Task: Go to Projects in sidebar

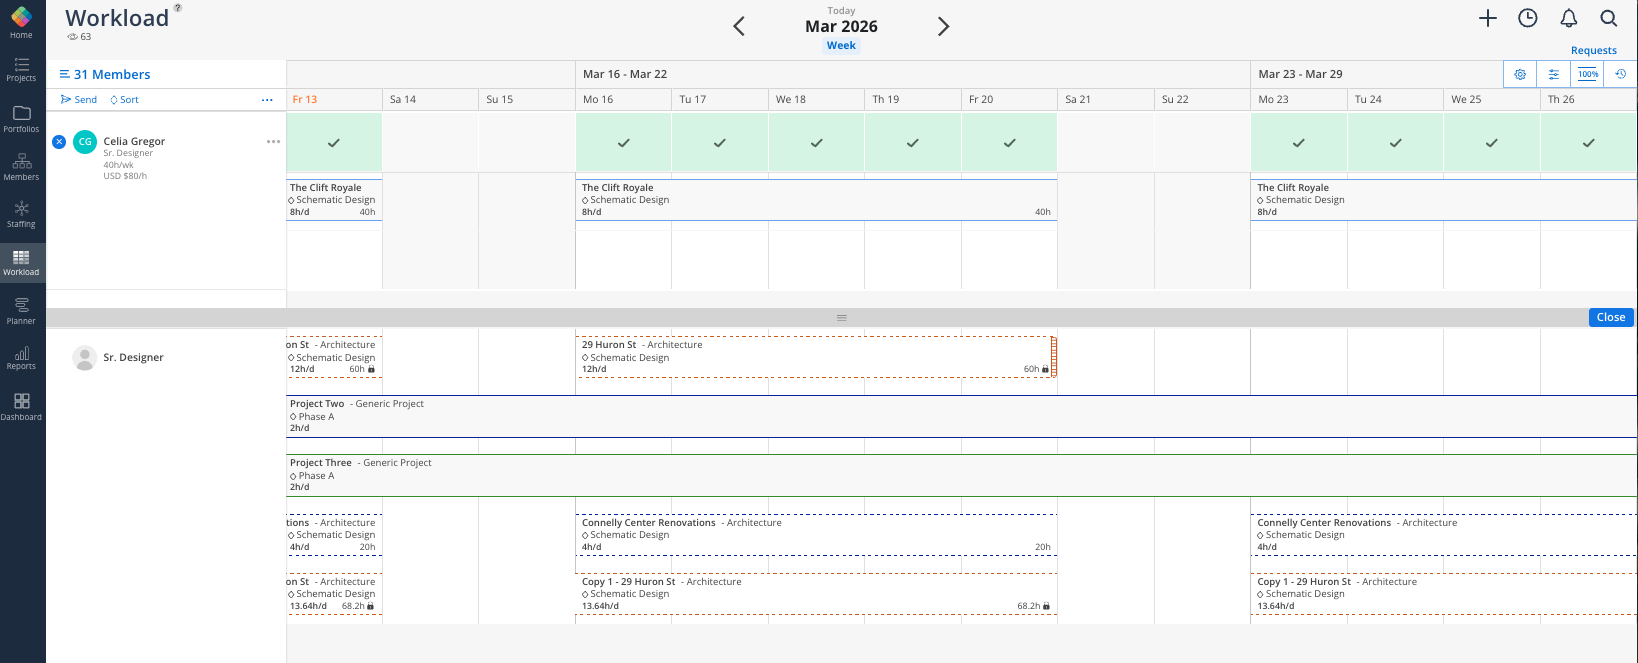Action: [21, 70]
